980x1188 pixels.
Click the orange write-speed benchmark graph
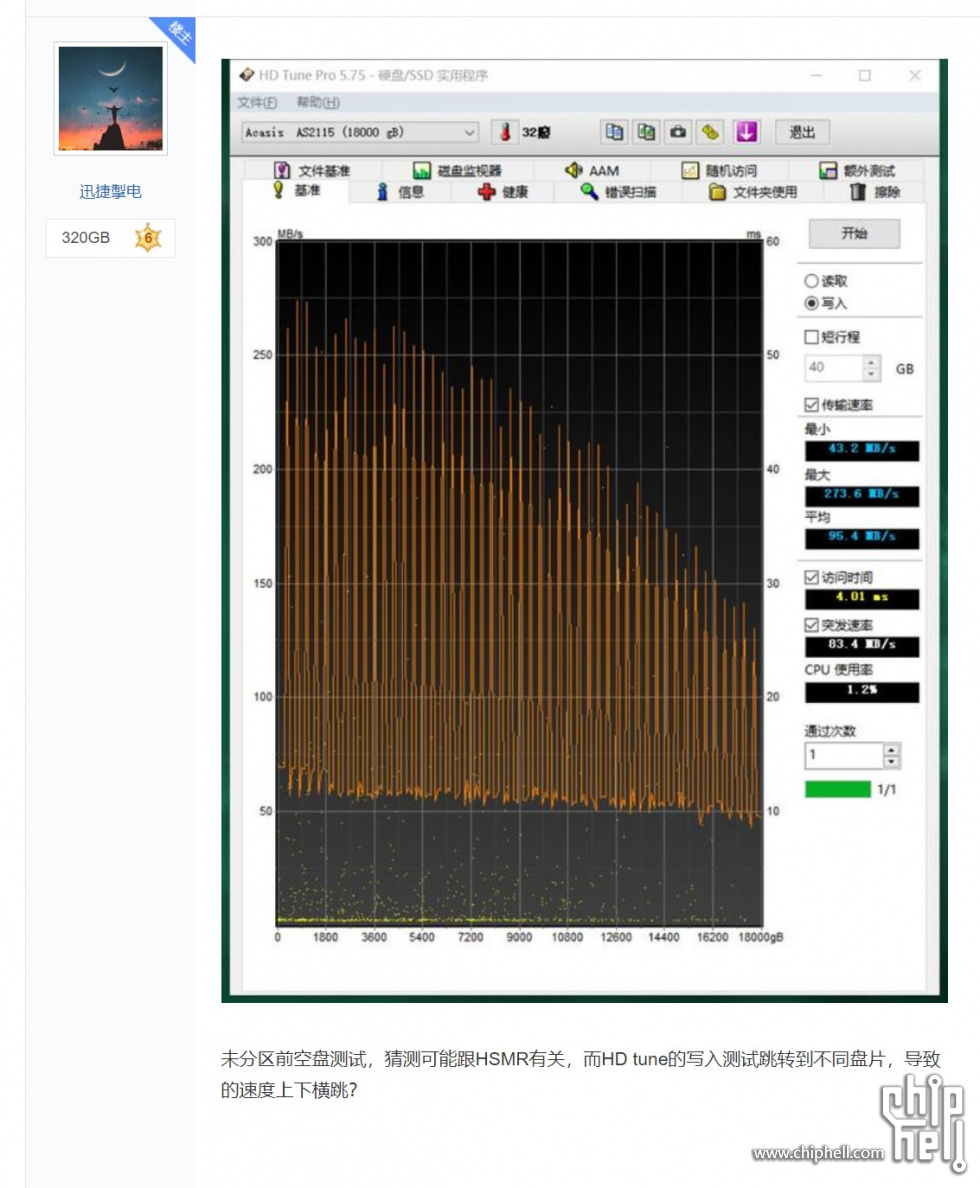[520, 582]
